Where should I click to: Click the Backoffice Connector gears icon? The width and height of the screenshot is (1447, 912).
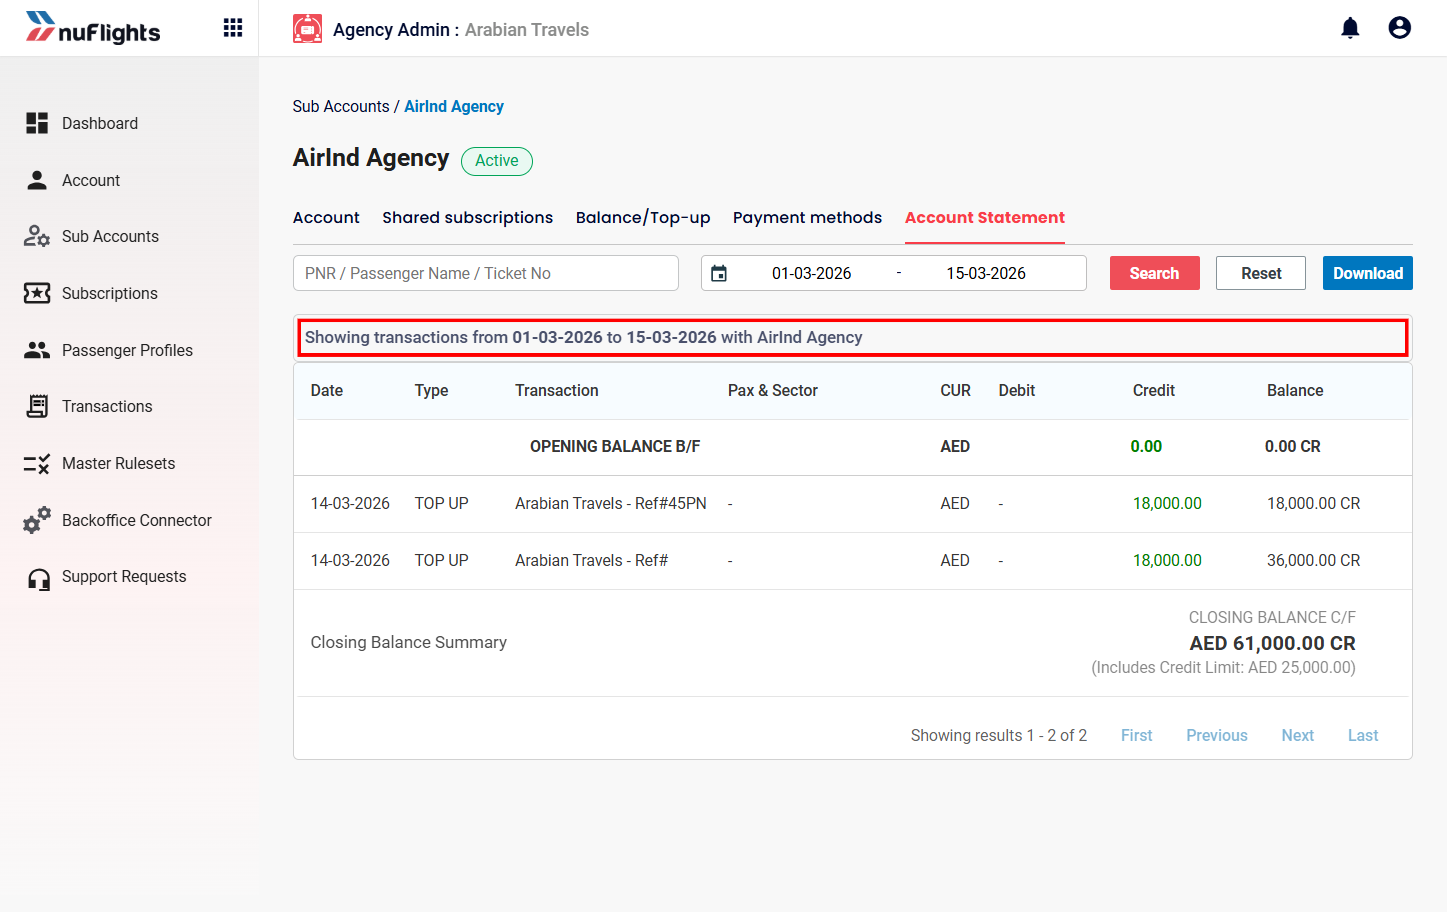click(37, 520)
